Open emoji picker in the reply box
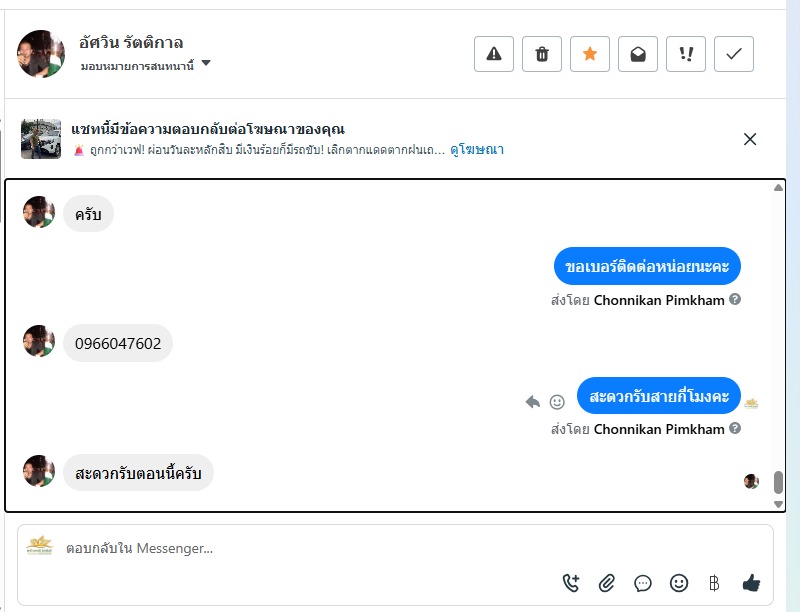800x612 pixels. [x=679, y=583]
